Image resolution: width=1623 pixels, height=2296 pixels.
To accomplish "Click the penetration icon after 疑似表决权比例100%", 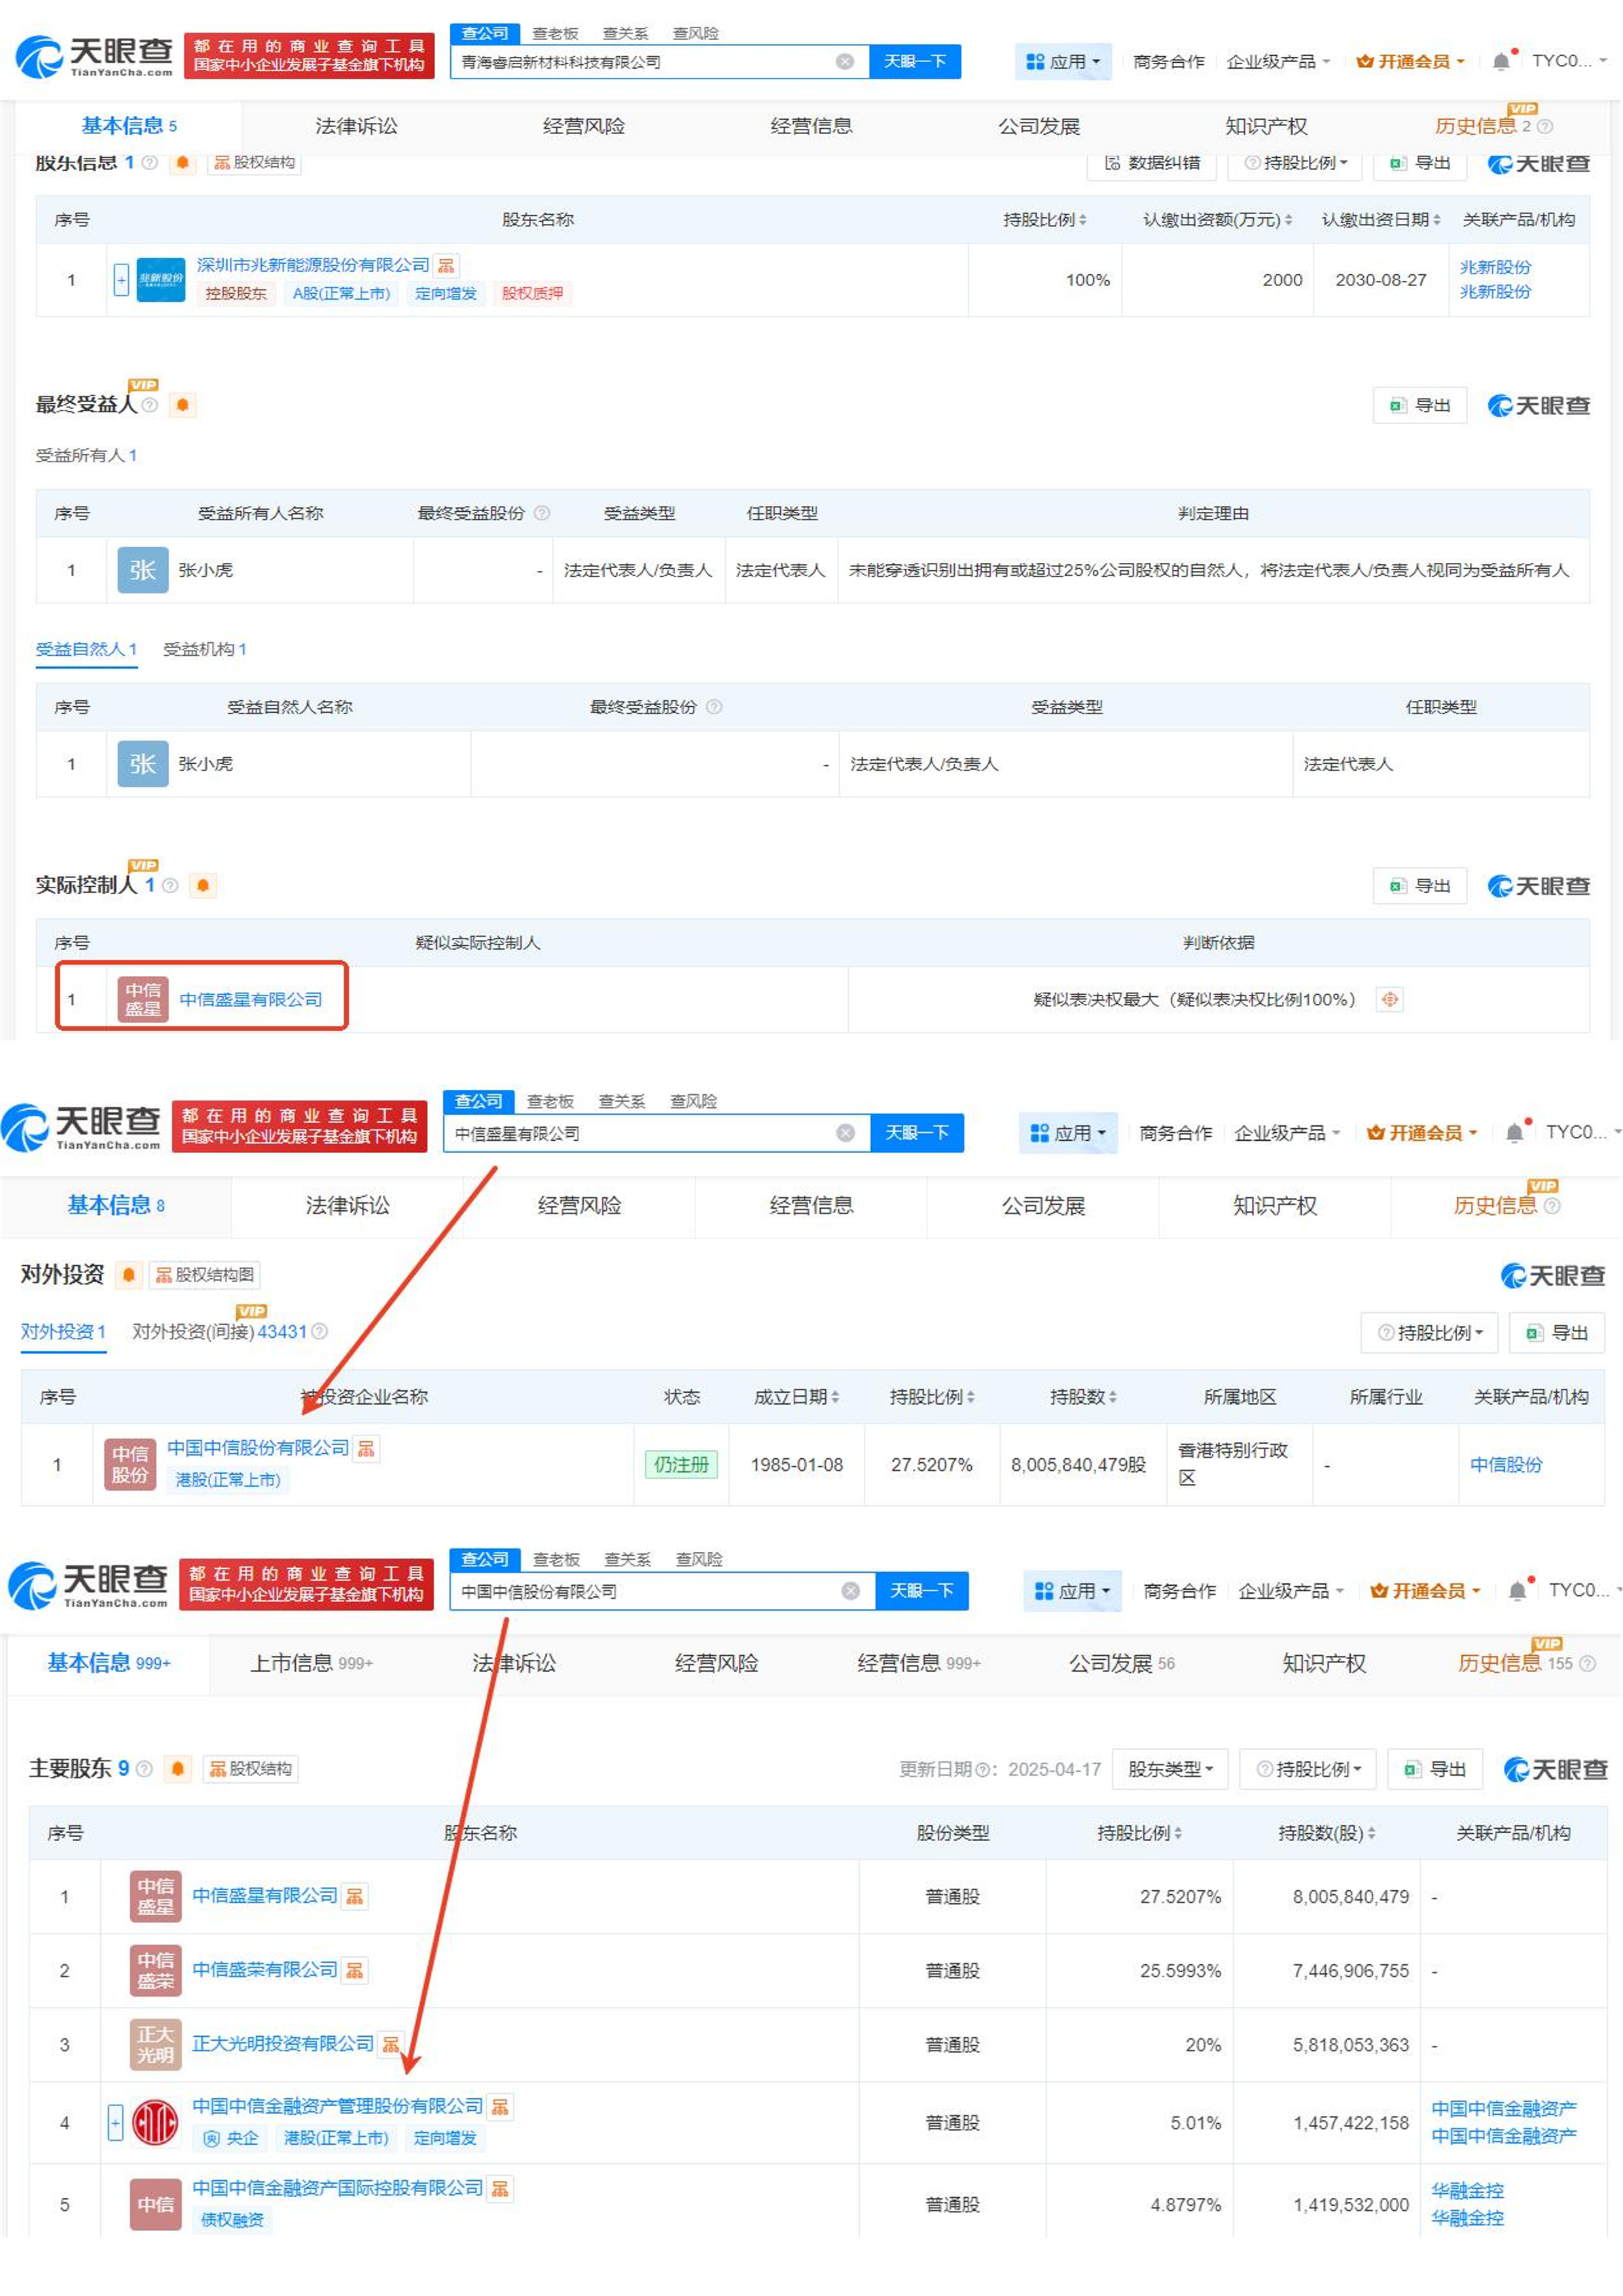I will tap(1389, 1000).
